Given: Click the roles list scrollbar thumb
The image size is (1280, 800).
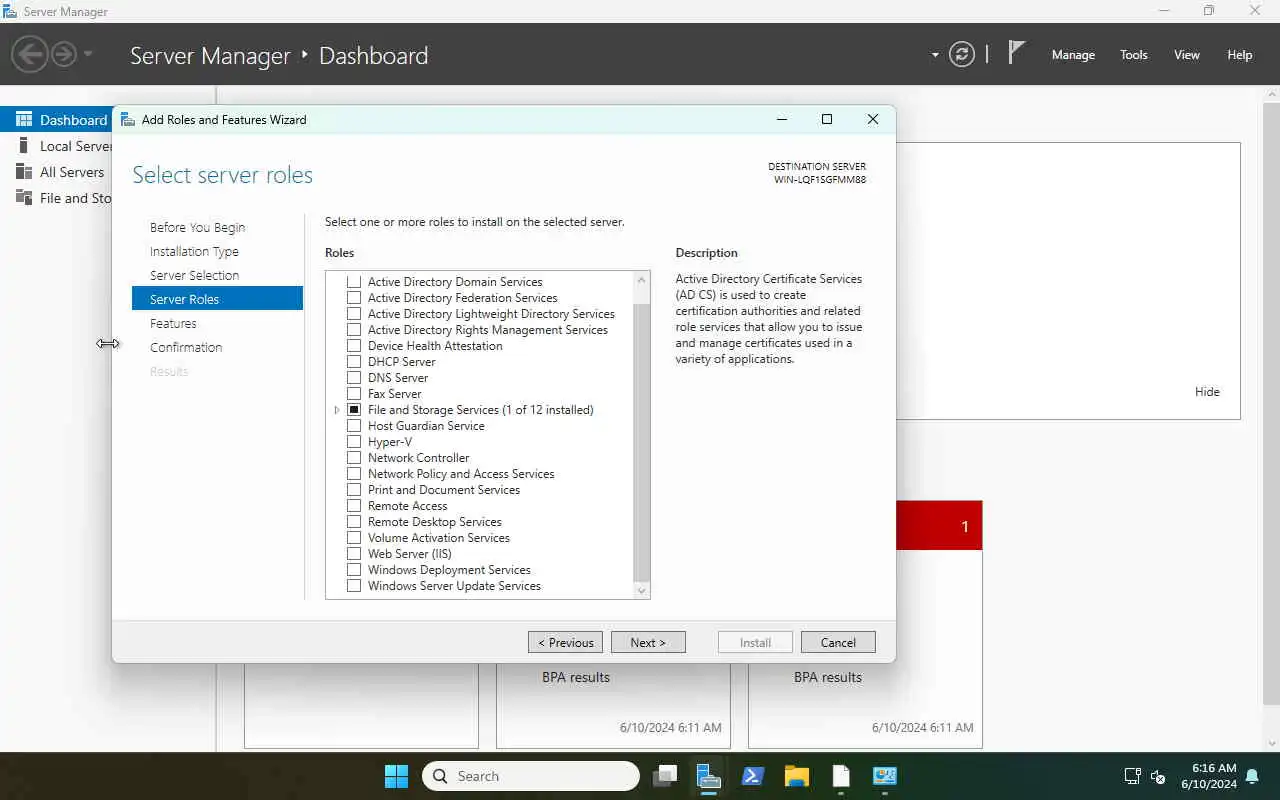Looking at the screenshot, I should click(x=642, y=441).
